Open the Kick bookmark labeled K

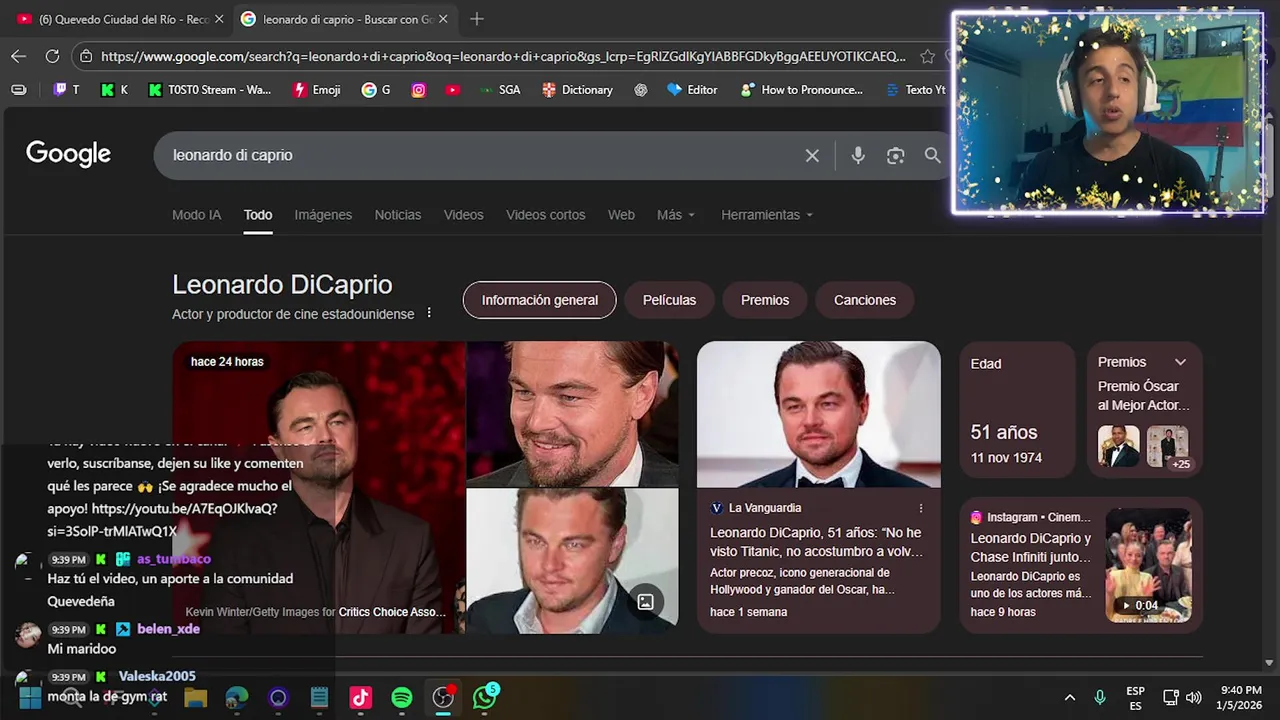click(114, 89)
